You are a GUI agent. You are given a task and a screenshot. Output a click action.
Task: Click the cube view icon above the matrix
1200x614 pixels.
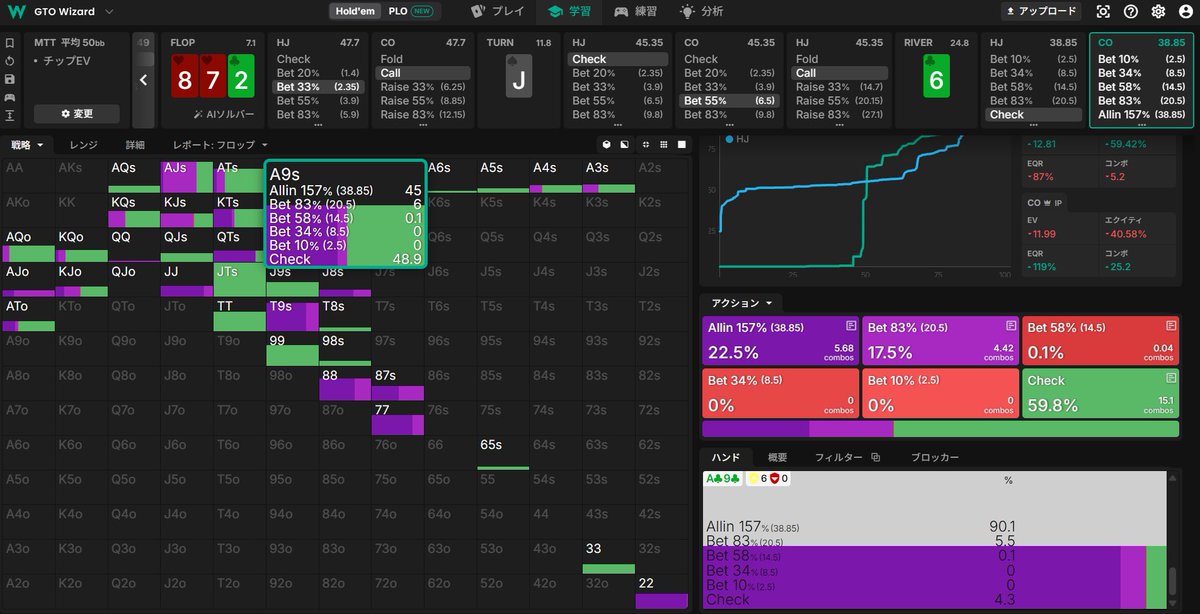click(x=606, y=145)
